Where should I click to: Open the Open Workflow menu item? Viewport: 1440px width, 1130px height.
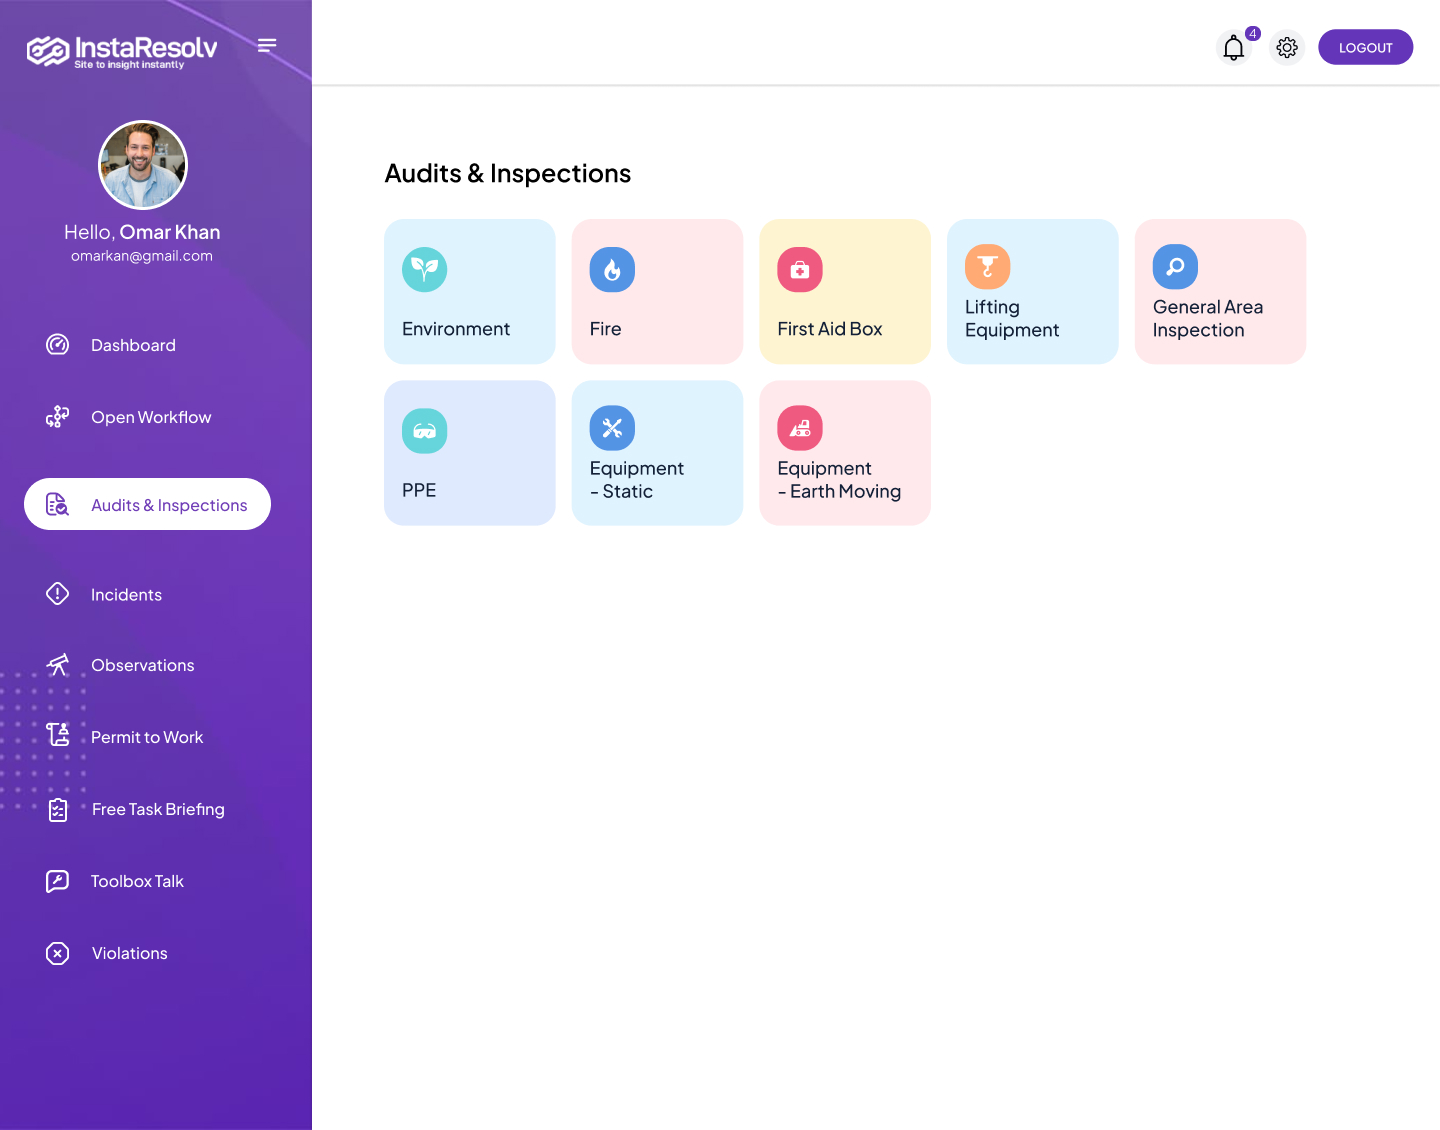[x=151, y=417]
